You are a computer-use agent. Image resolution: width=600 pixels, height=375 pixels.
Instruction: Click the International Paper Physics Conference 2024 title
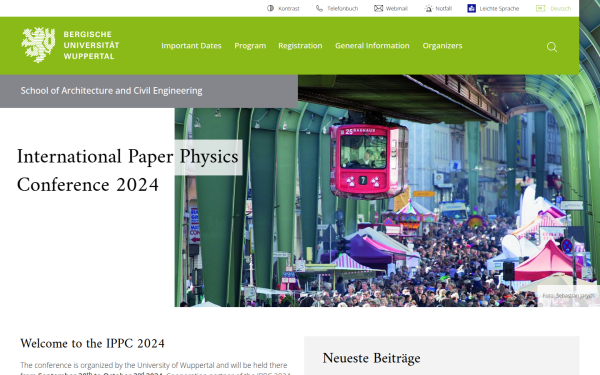tap(127, 171)
